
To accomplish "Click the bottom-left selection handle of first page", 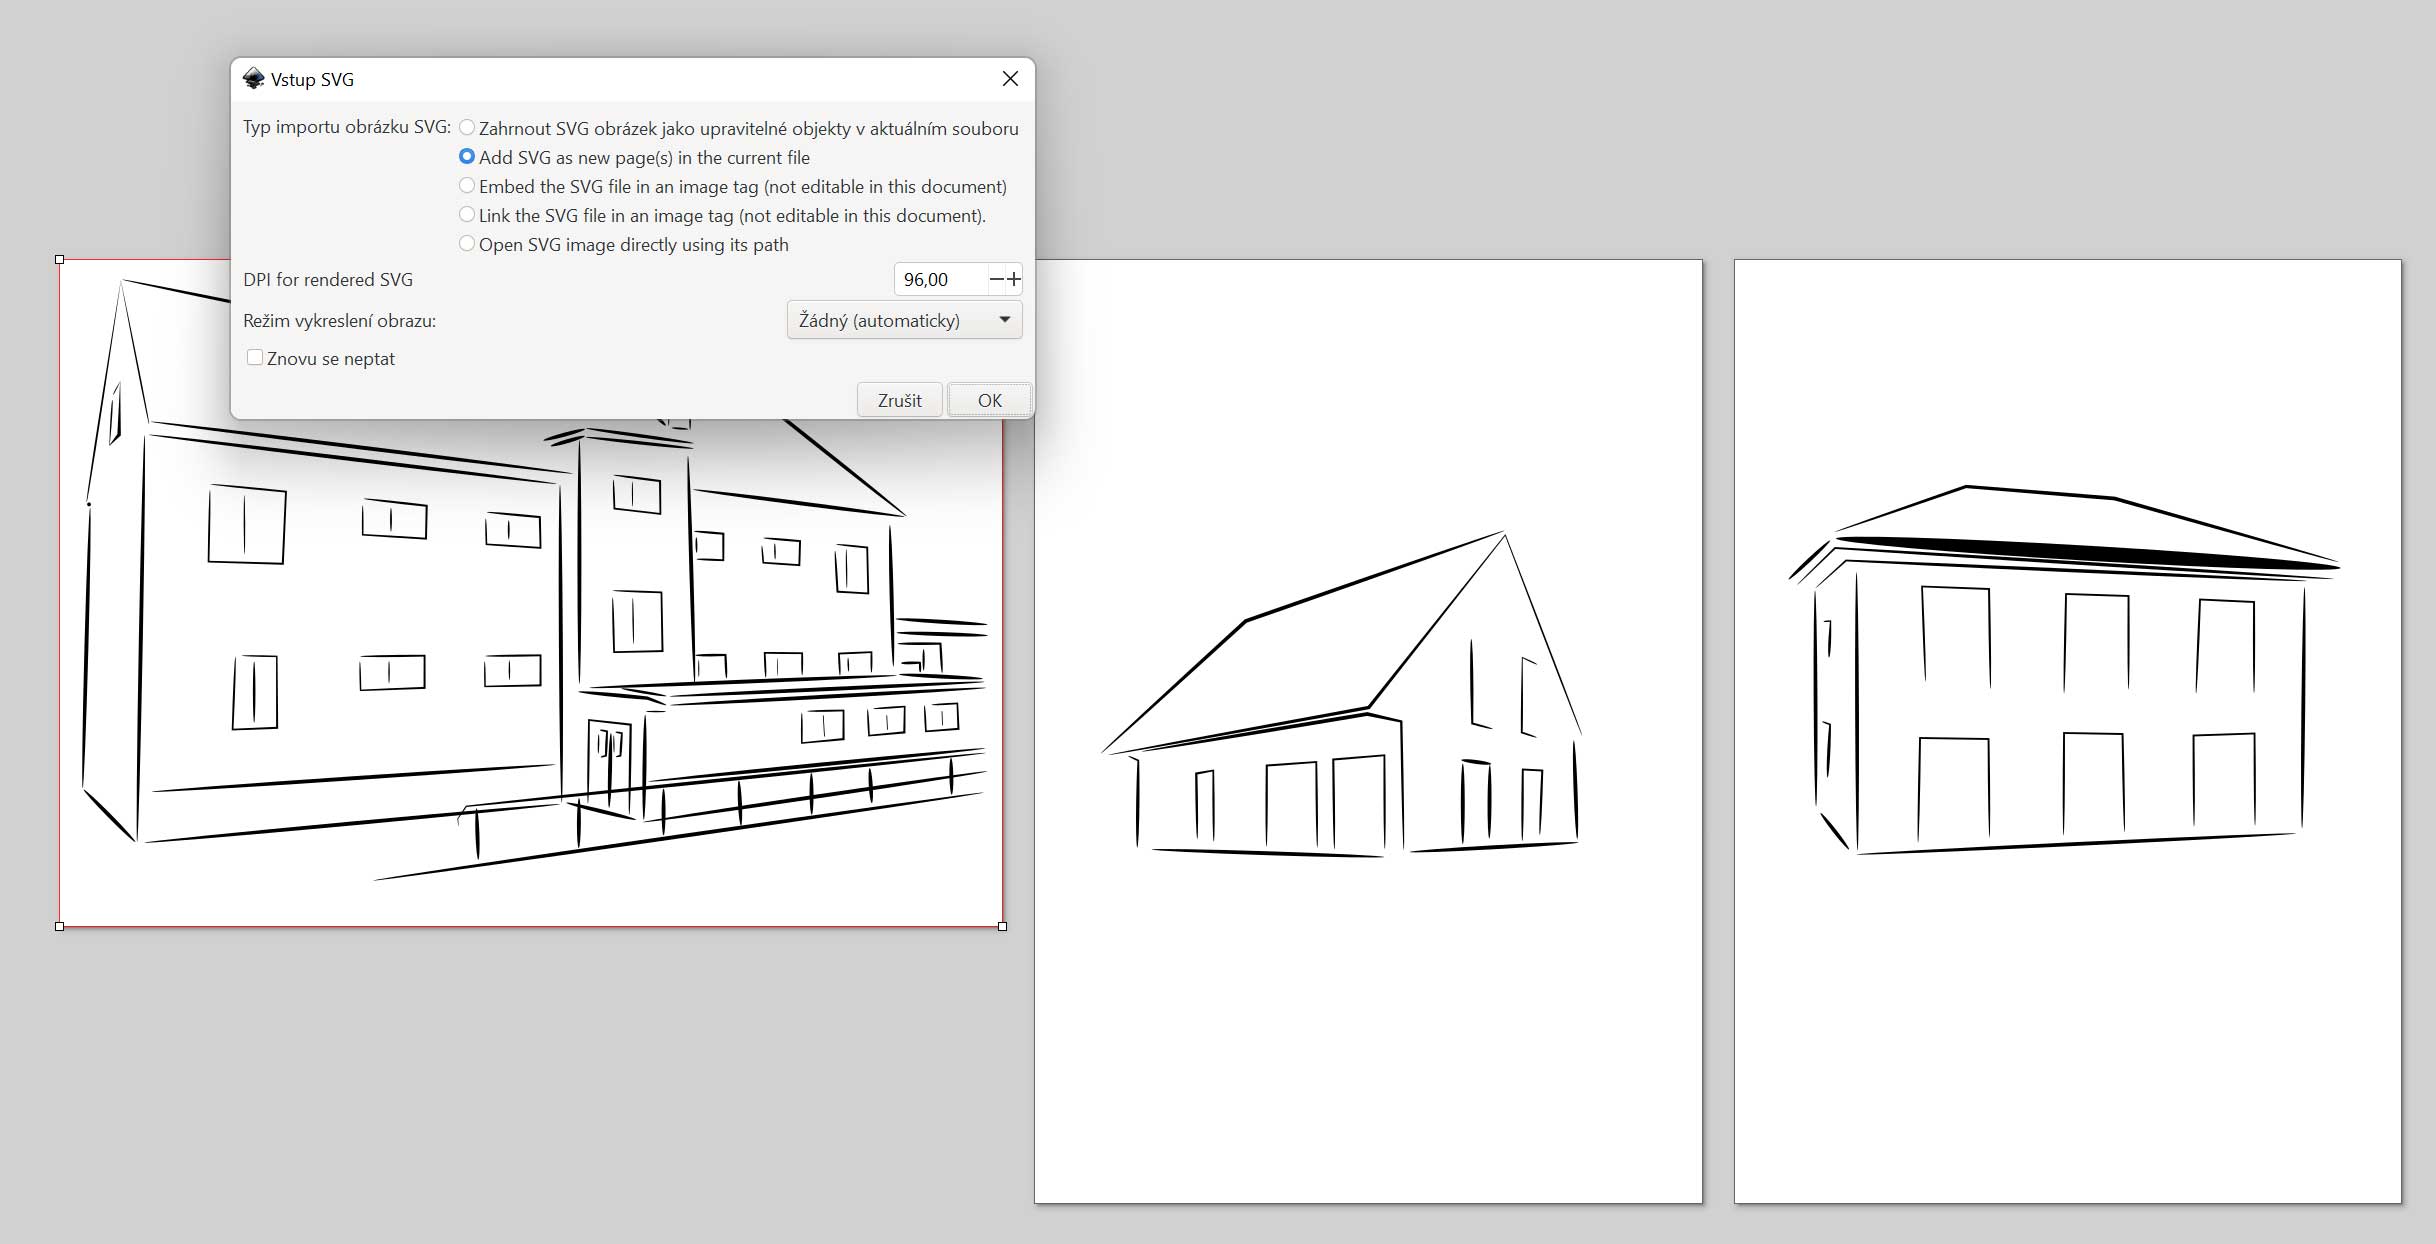I will click(x=60, y=926).
